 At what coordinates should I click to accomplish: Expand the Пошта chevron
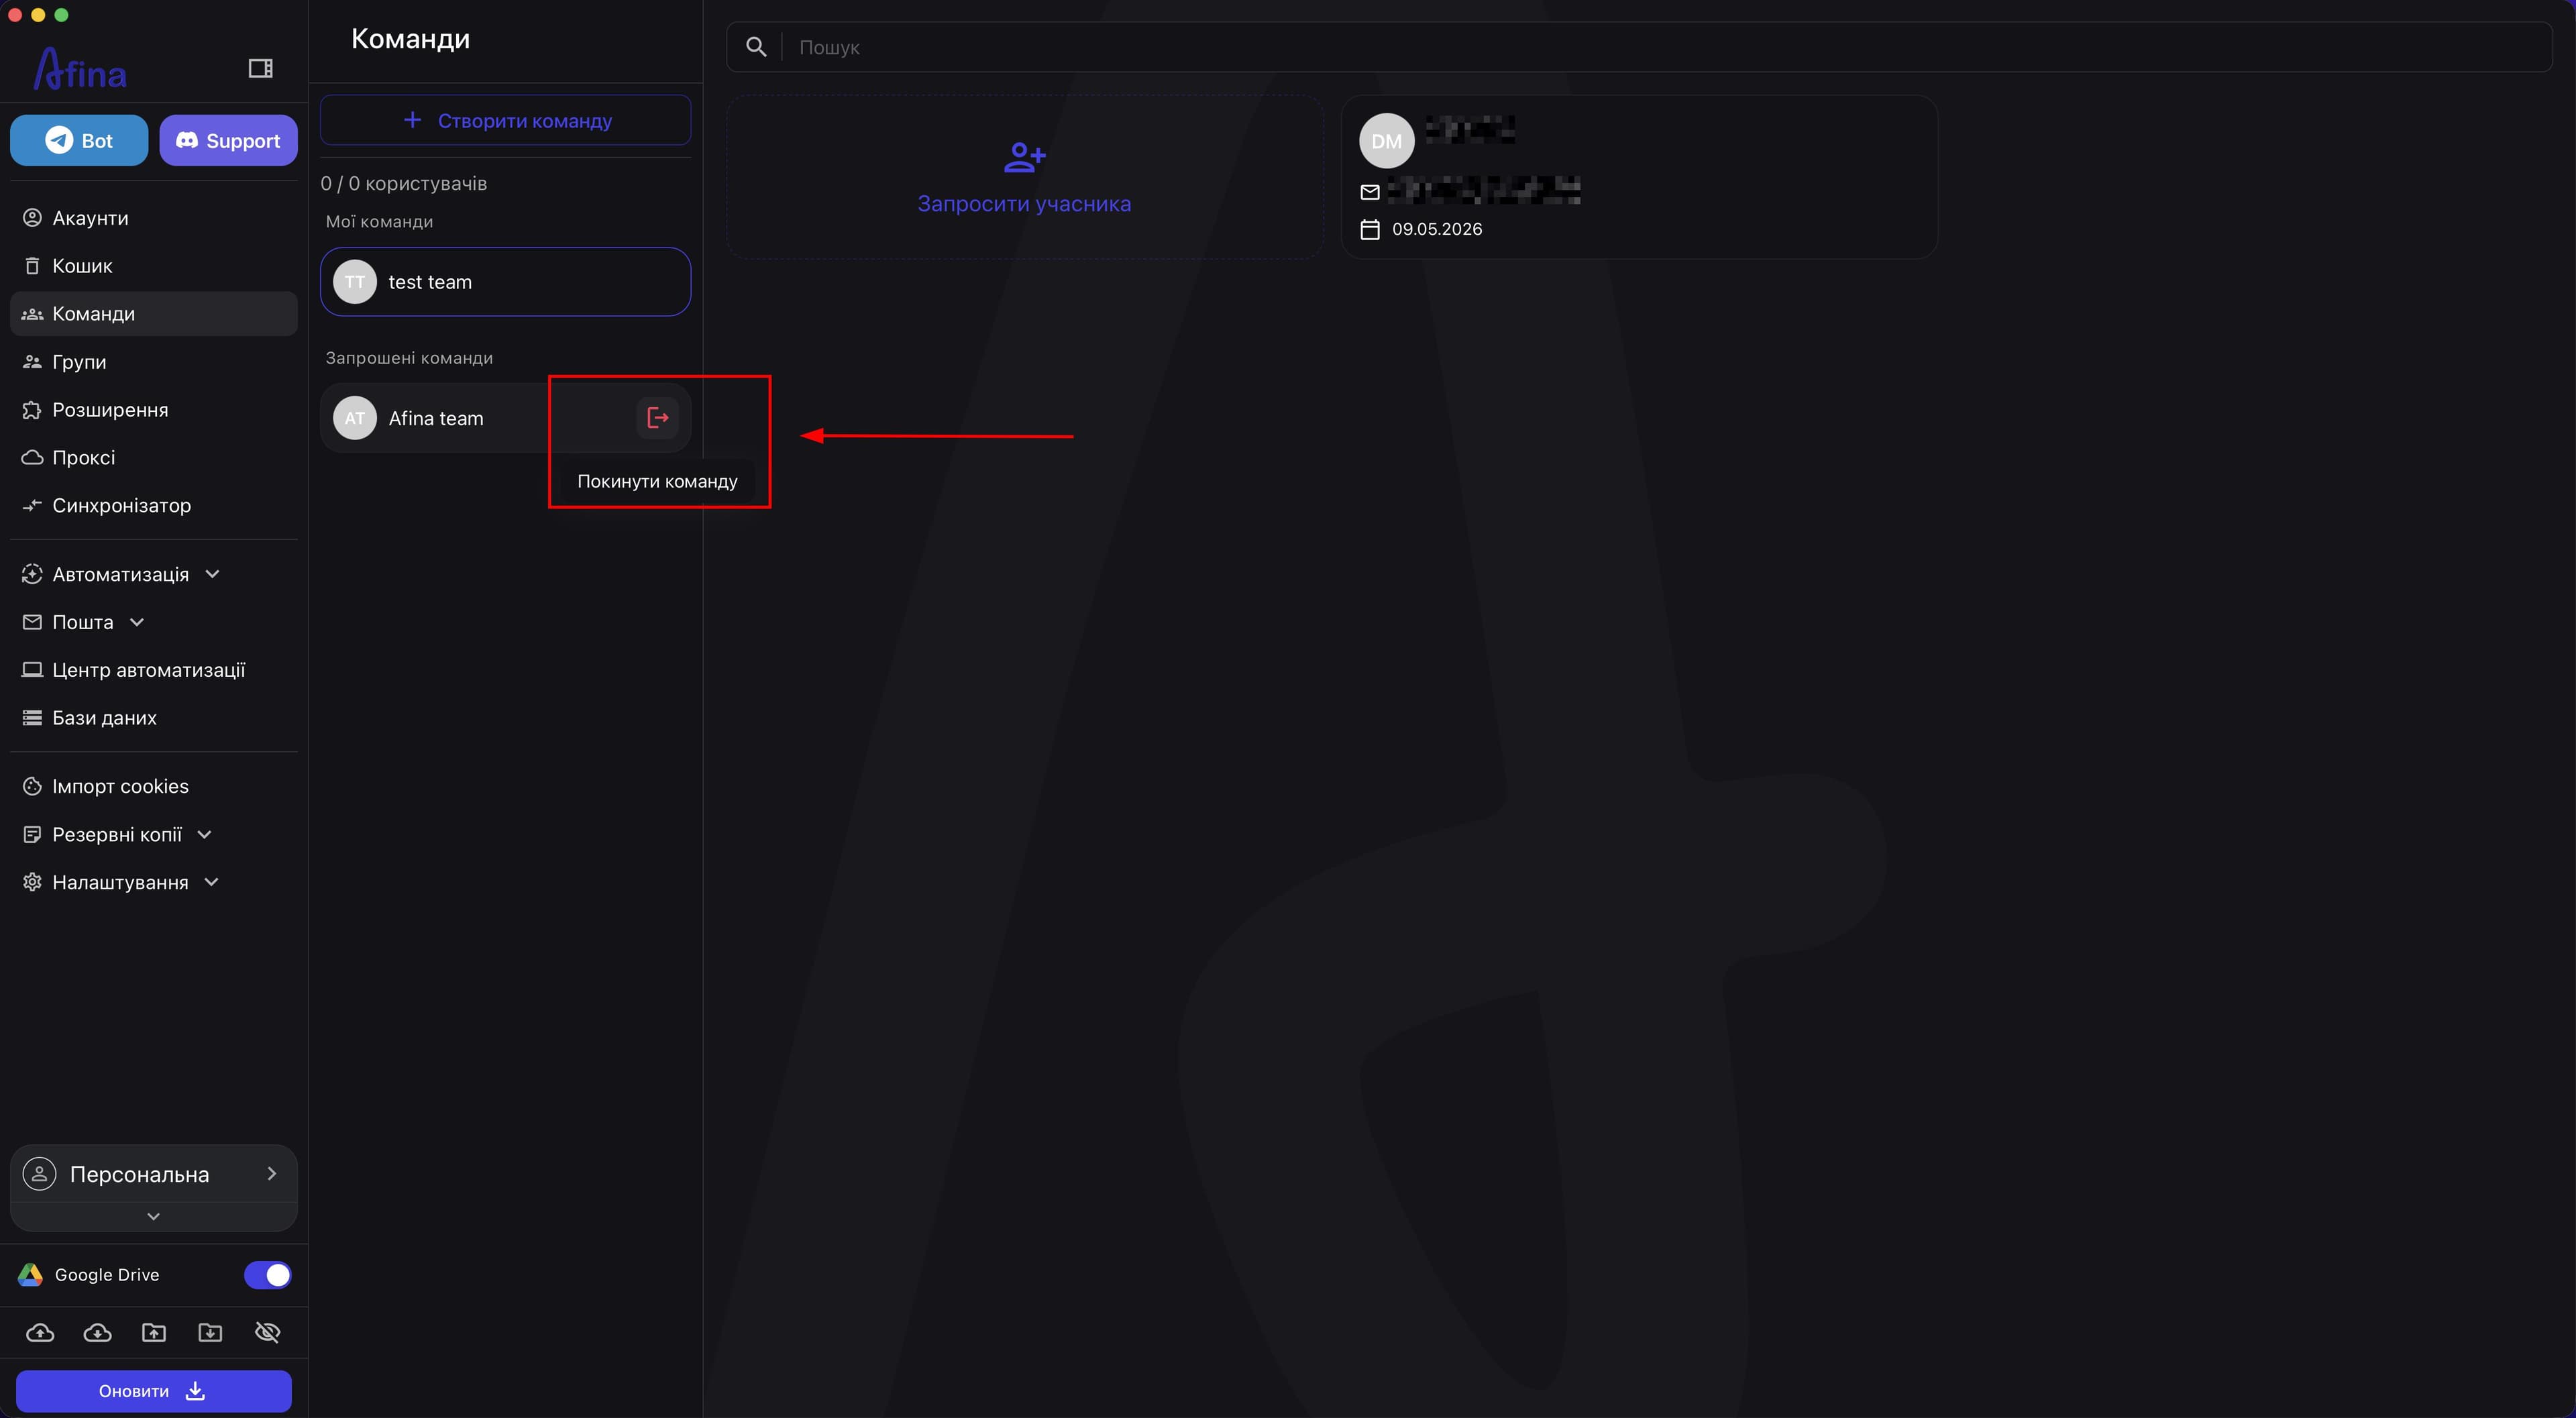click(137, 622)
